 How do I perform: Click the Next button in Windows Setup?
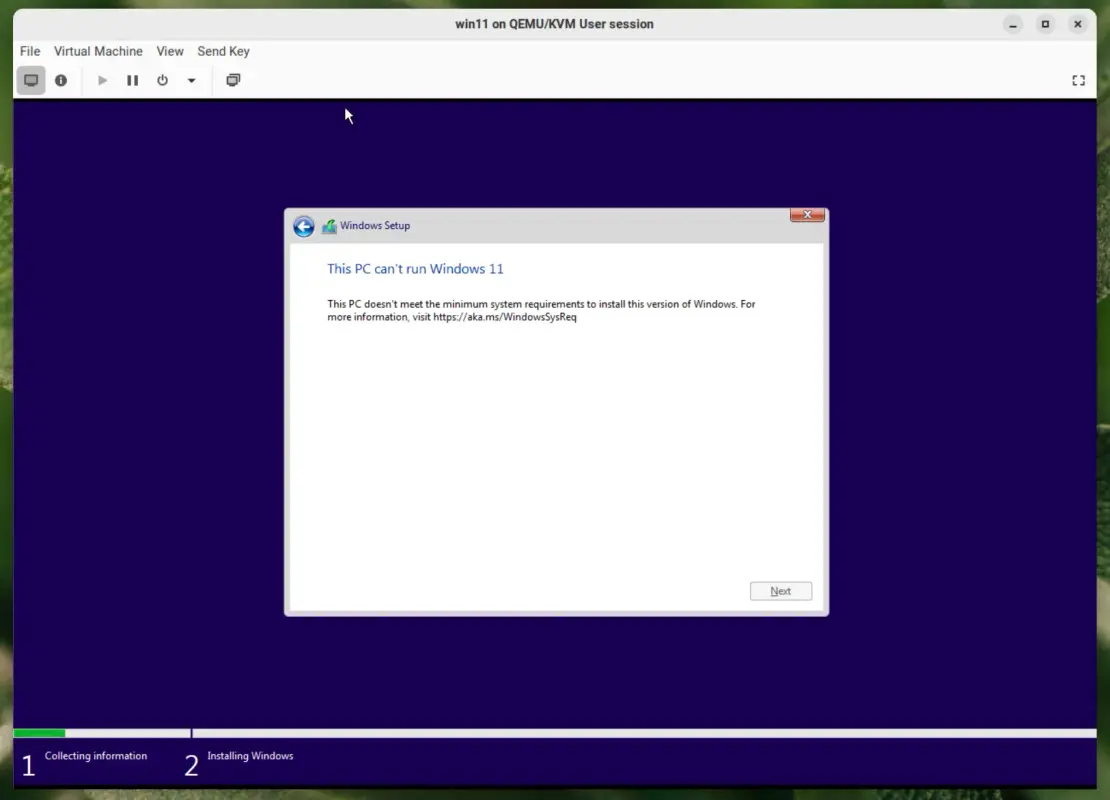tap(781, 591)
